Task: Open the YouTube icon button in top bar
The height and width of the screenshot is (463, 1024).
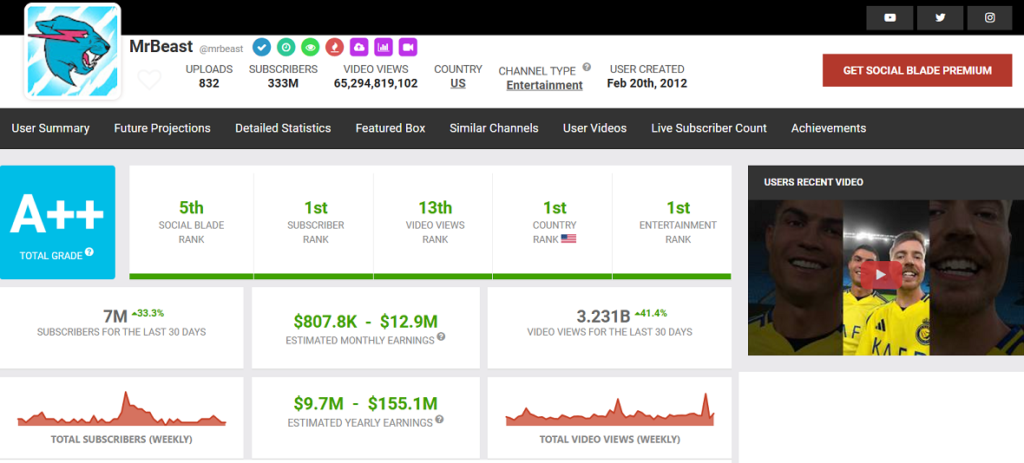Action: click(889, 18)
